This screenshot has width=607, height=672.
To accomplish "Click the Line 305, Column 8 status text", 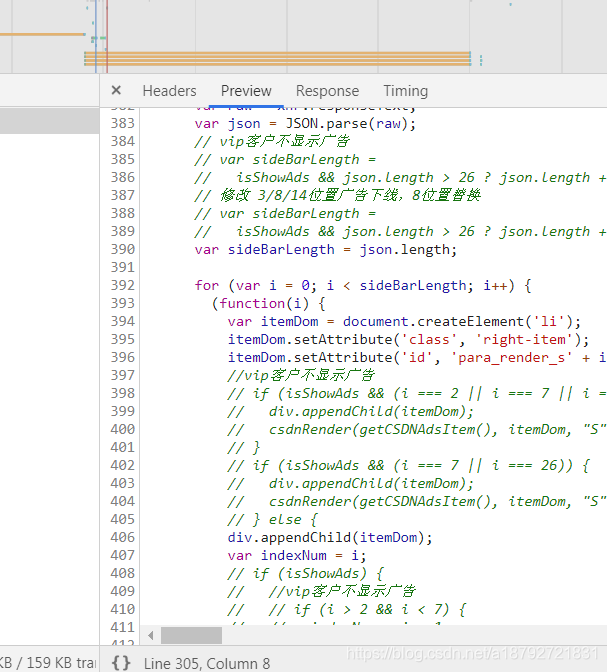I will pos(207,663).
